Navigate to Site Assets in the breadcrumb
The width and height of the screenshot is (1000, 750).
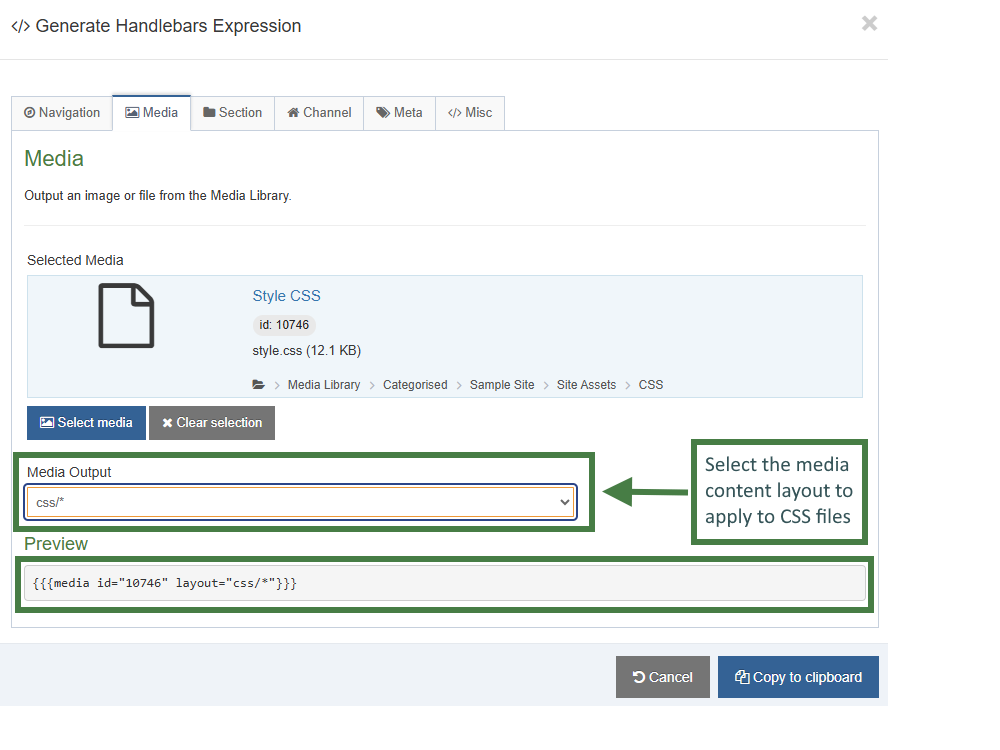pyautogui.click(x=586, y=384)
